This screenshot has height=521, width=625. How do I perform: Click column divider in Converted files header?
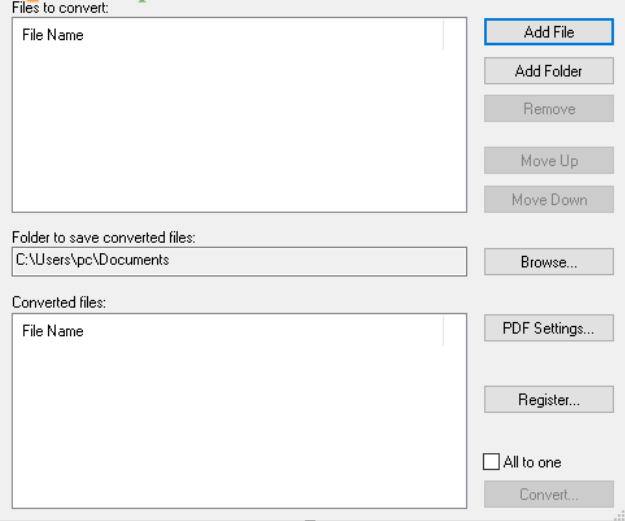point(443,331)
